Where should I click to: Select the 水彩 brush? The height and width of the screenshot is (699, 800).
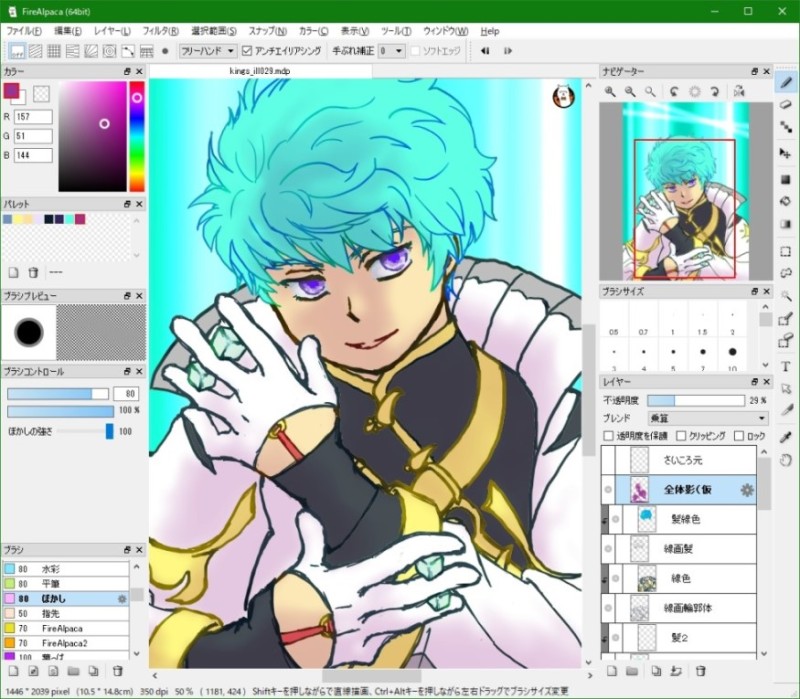[x=66, y=569]
